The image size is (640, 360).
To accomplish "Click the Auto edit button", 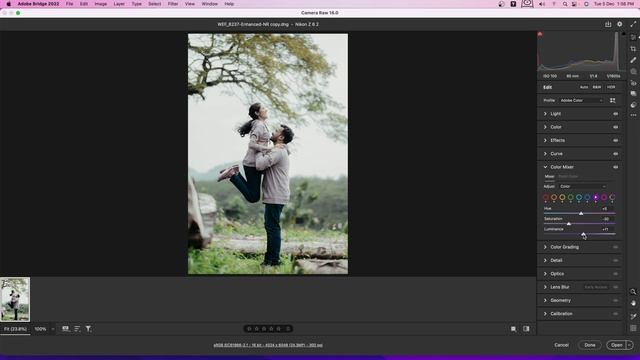I will [x=584, y=87].
